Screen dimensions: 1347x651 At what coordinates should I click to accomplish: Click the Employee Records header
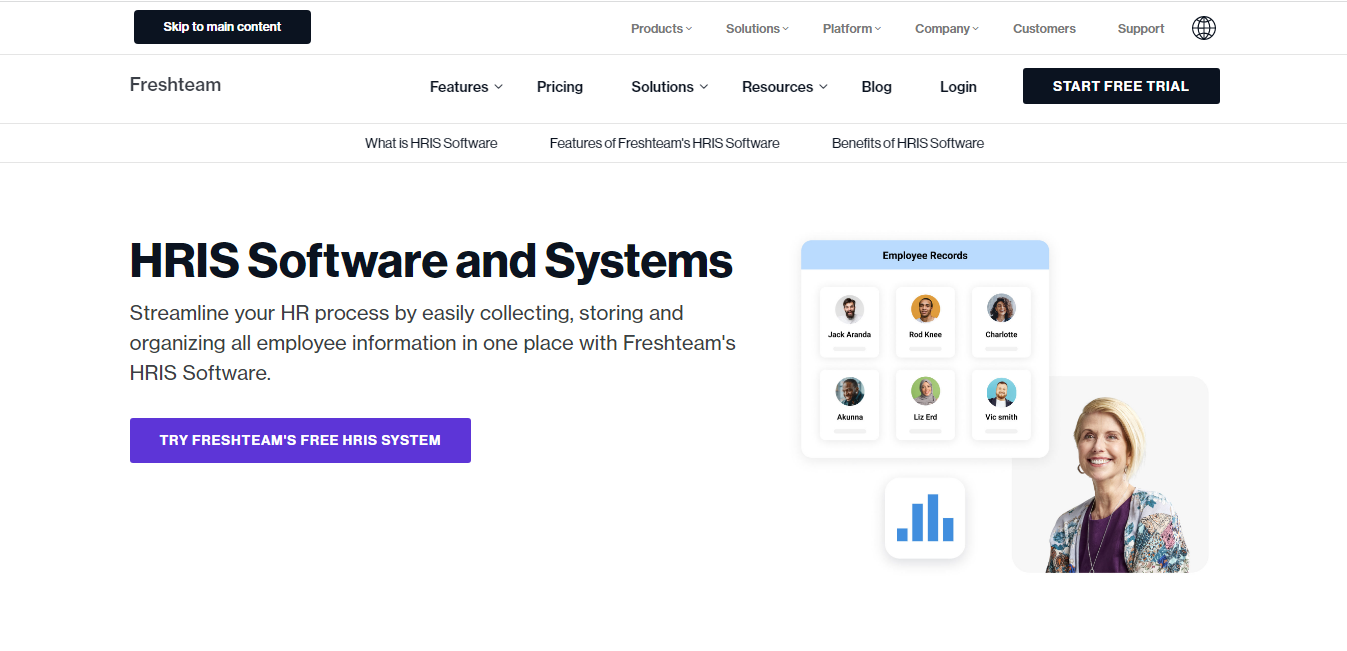pos(925,255)
